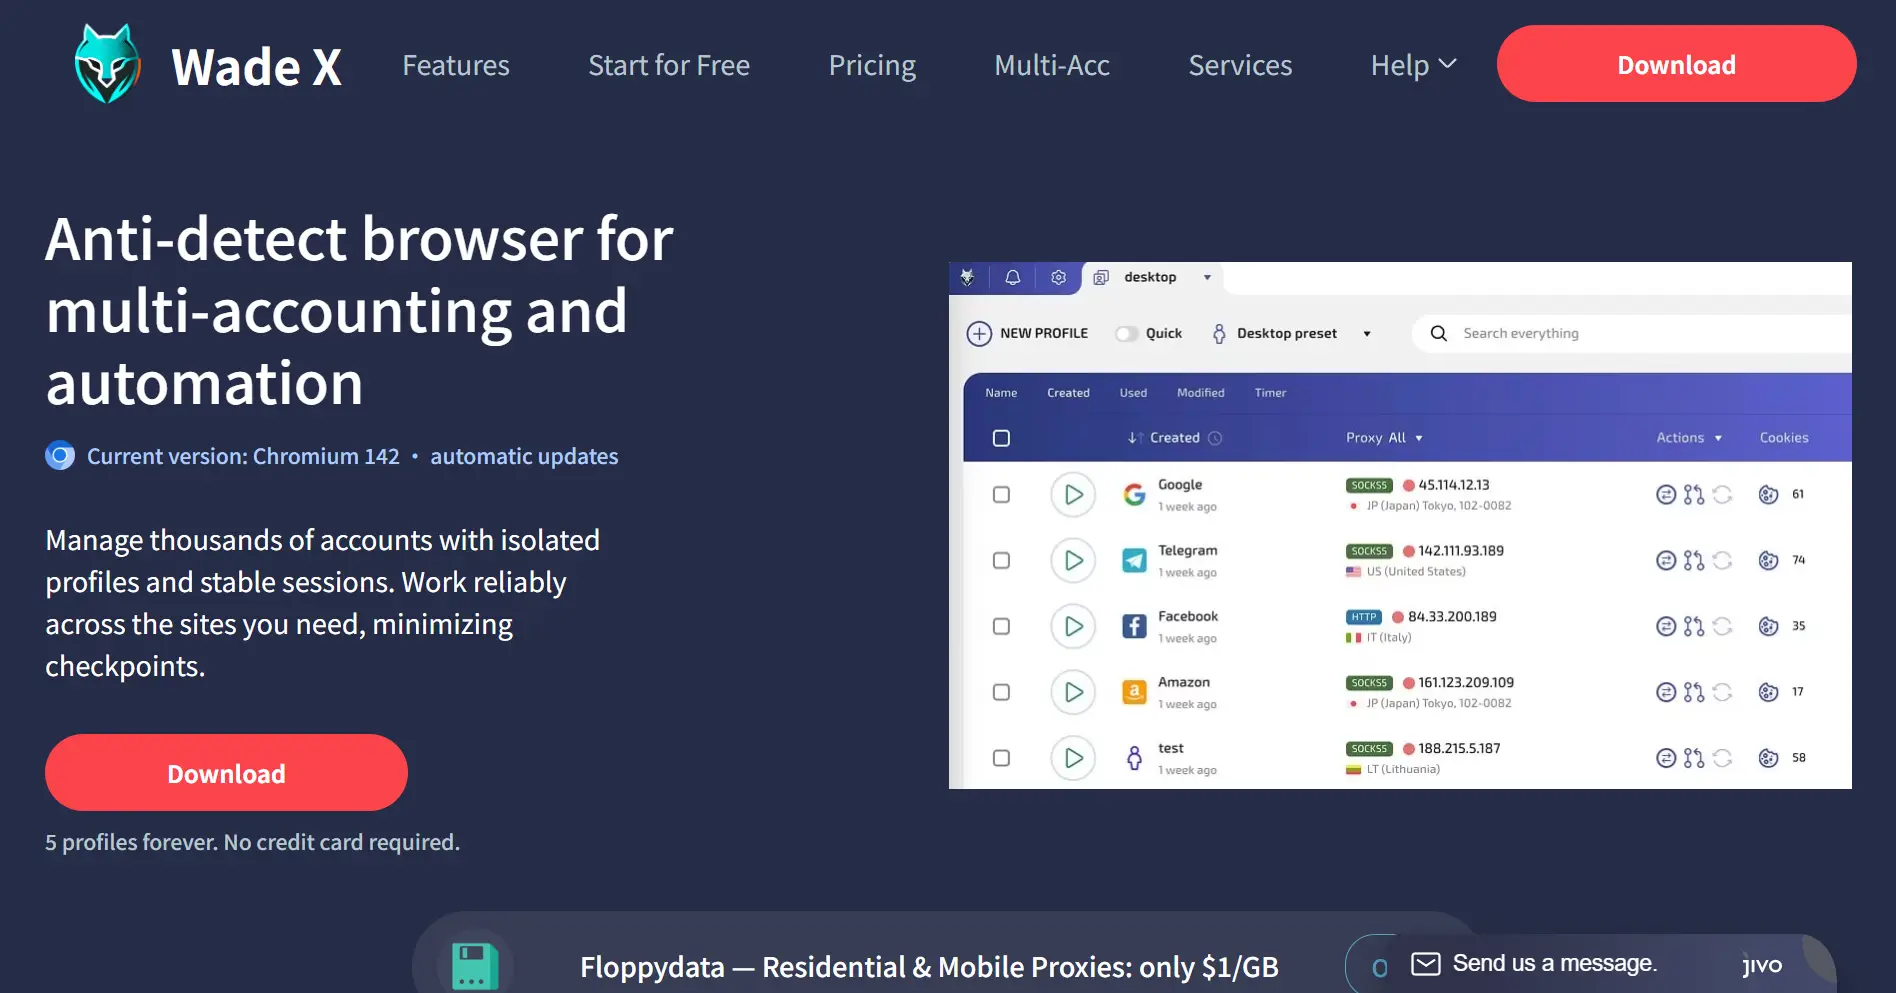This screenshot has height=993, width=1896.
Task: Tick the select-all checkbox in table header
Action: click(1001, 438)
